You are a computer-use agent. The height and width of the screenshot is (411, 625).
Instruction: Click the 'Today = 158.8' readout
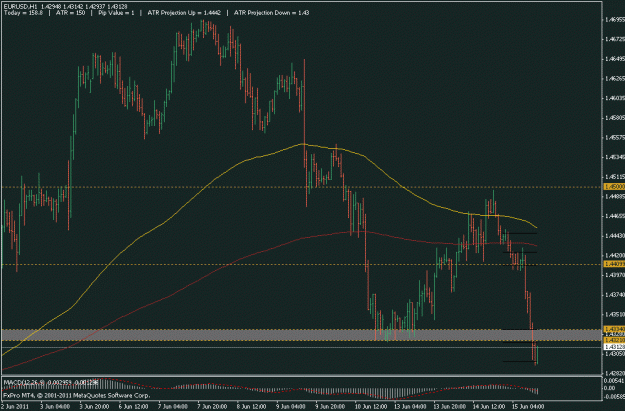[x=23, y=13]
